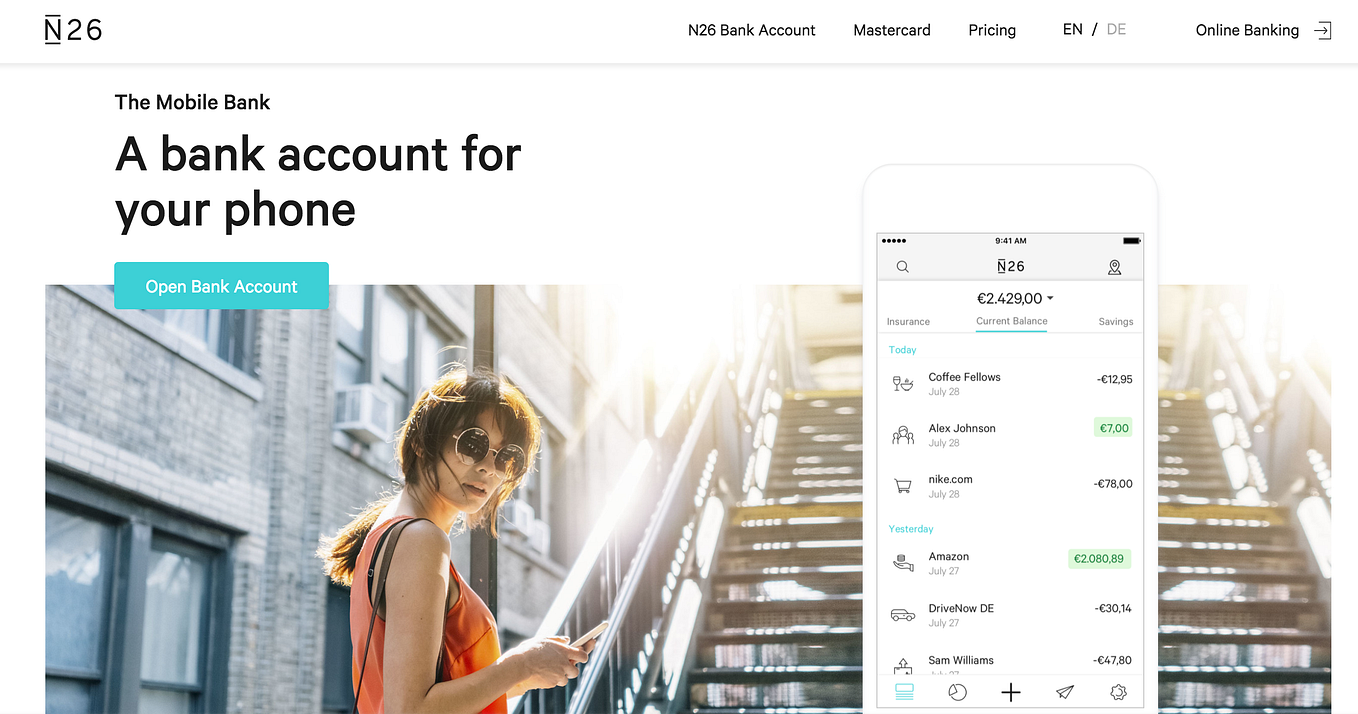Tap the location pin icon in phone
1358x714 pixels.
coord(1114,267)
